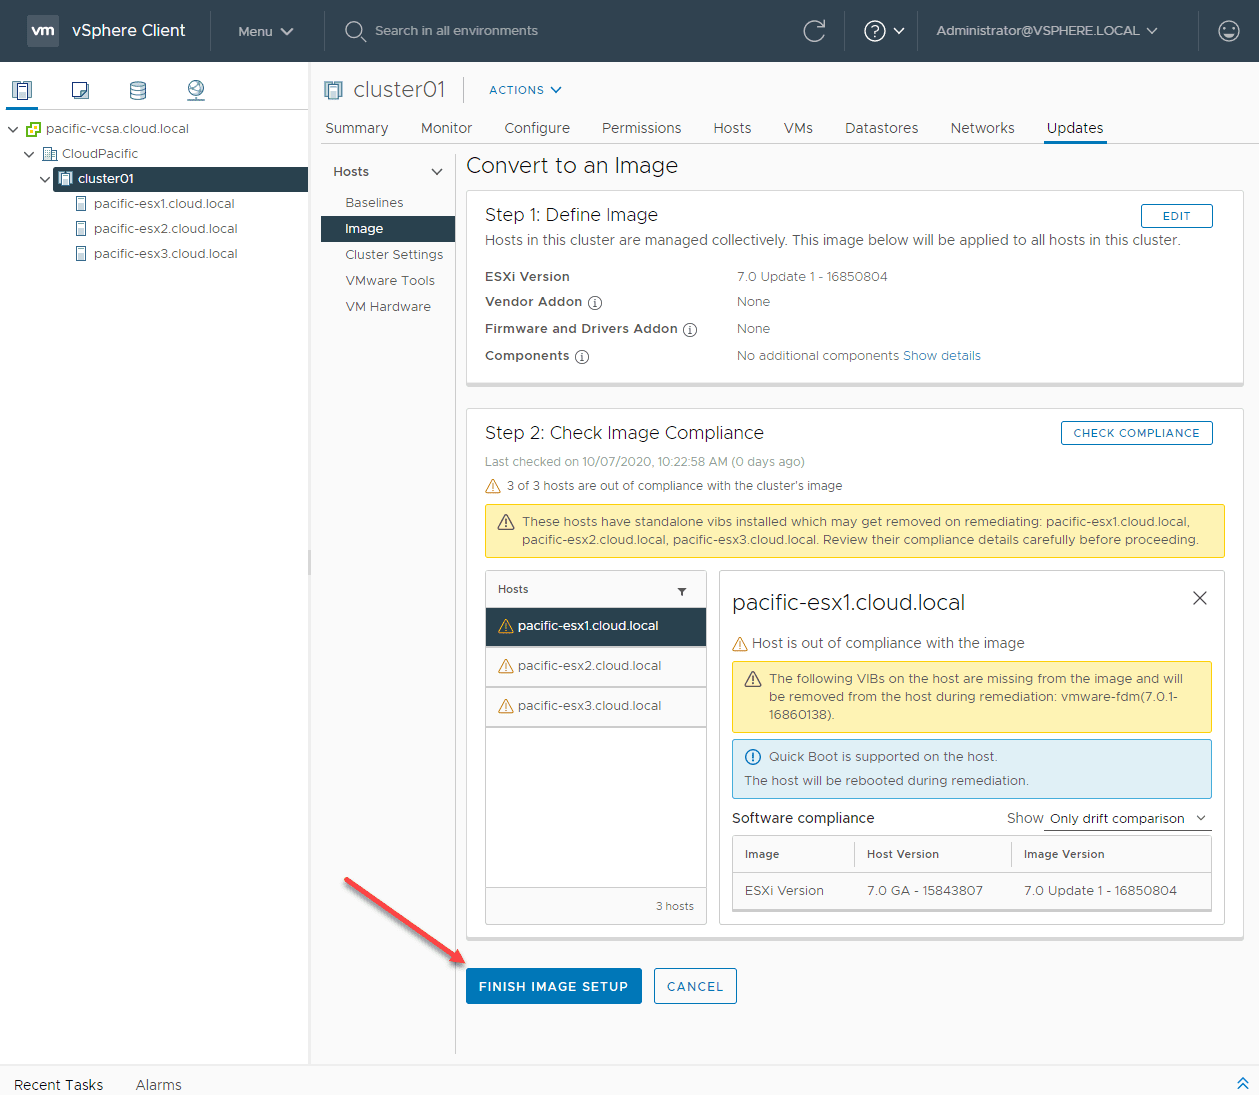Select pacific-esx2.cloud.local in the compliance hosts list
Image resolution: width=1259 pixels, height=1095 pixels.
click(x=596, y=667)
